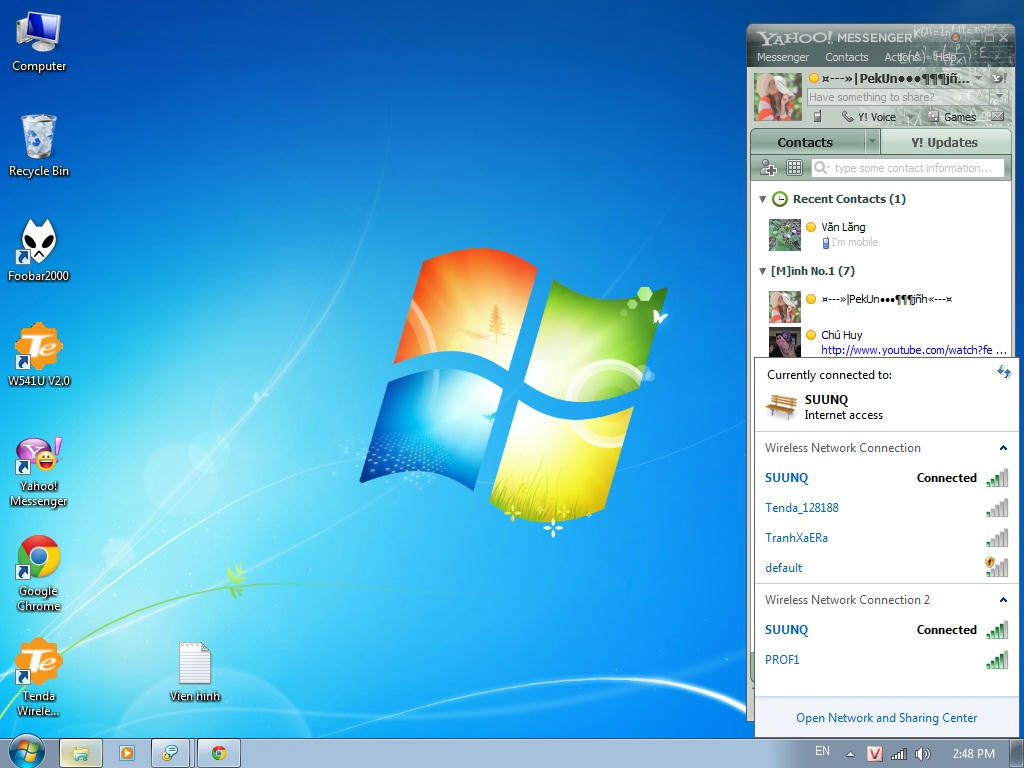The height and width of the screenshot is (768, 1024).
Task: Open Windows Explorer from taskbar
Action: (x=81, y=753)
